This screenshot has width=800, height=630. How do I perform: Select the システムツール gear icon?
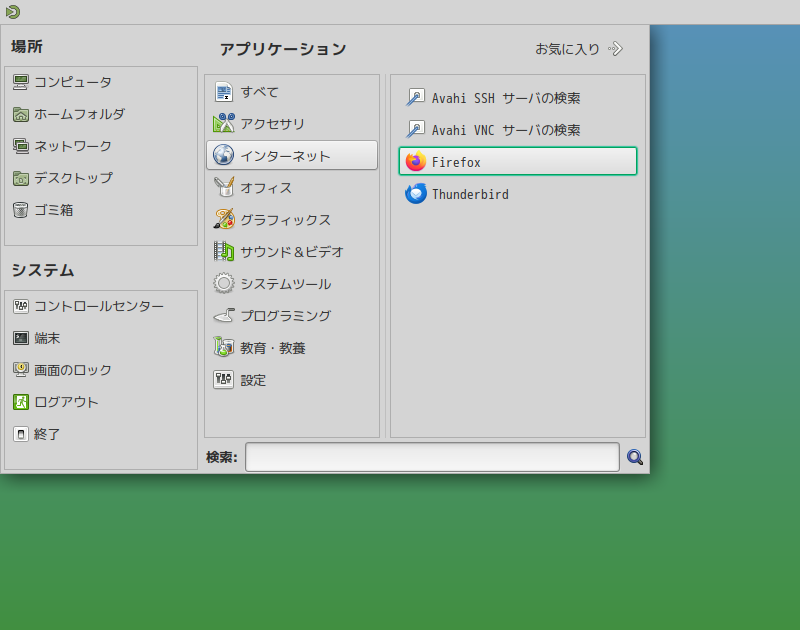(x=223, y=284)
